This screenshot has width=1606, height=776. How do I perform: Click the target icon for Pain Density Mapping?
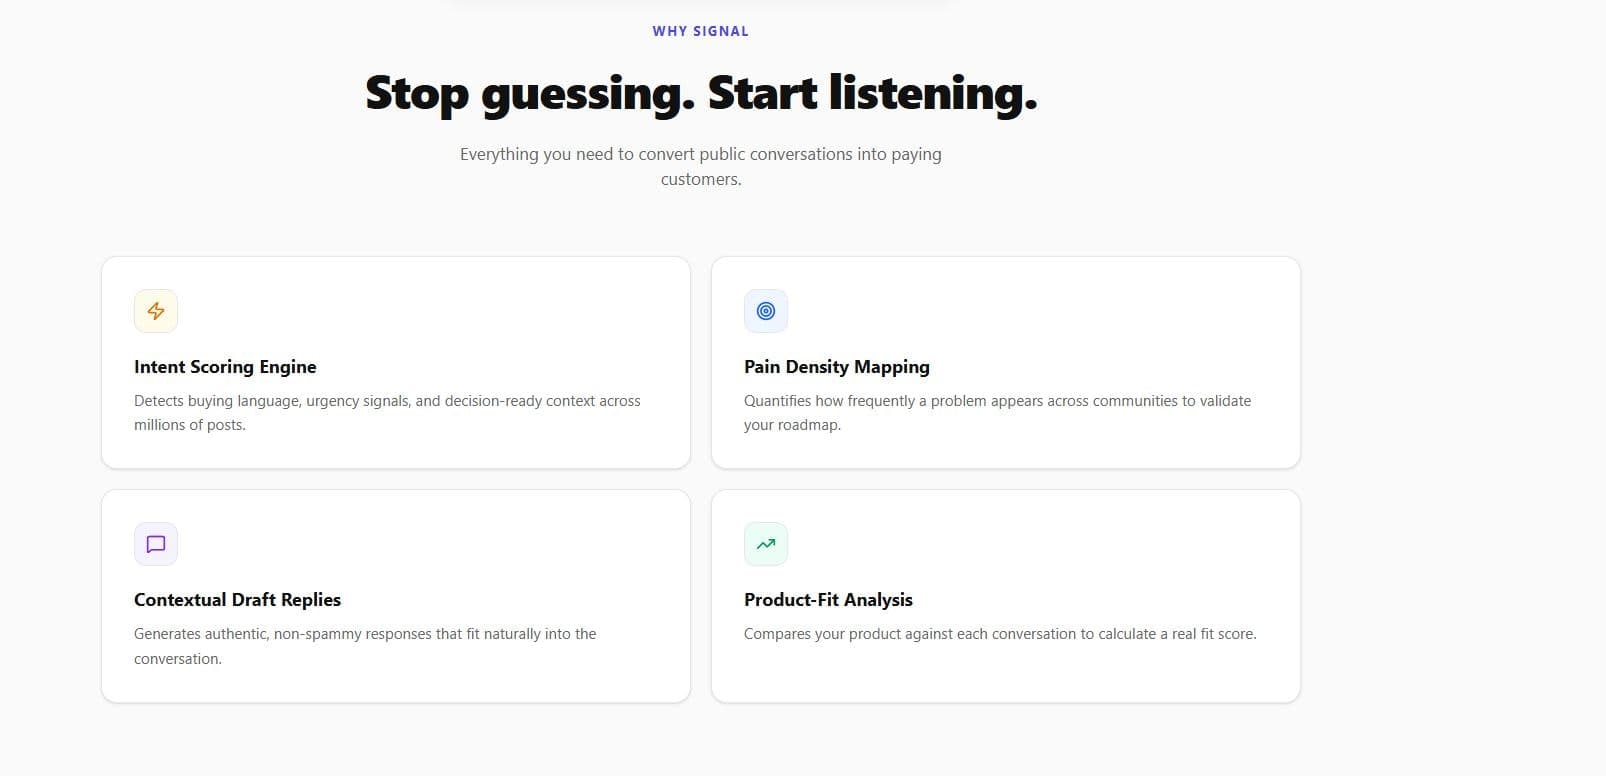[x=766, y=311]
